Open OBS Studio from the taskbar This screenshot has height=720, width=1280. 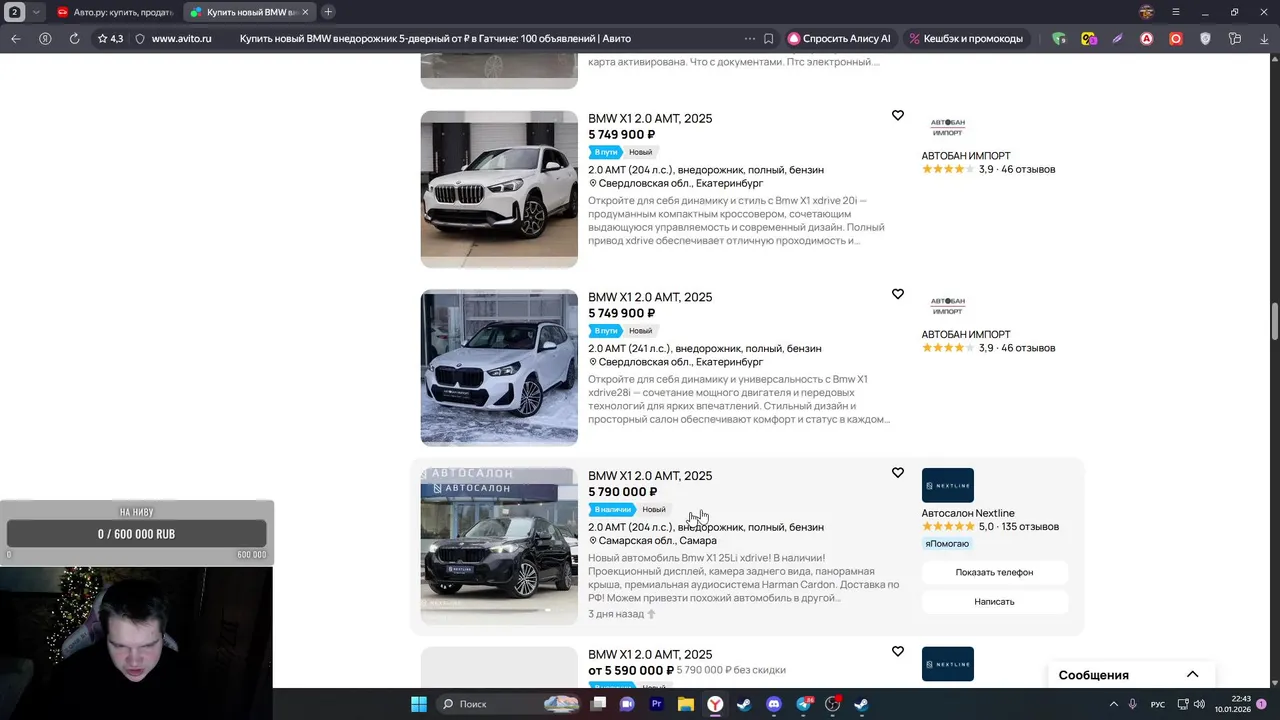(x=833, y=704)
